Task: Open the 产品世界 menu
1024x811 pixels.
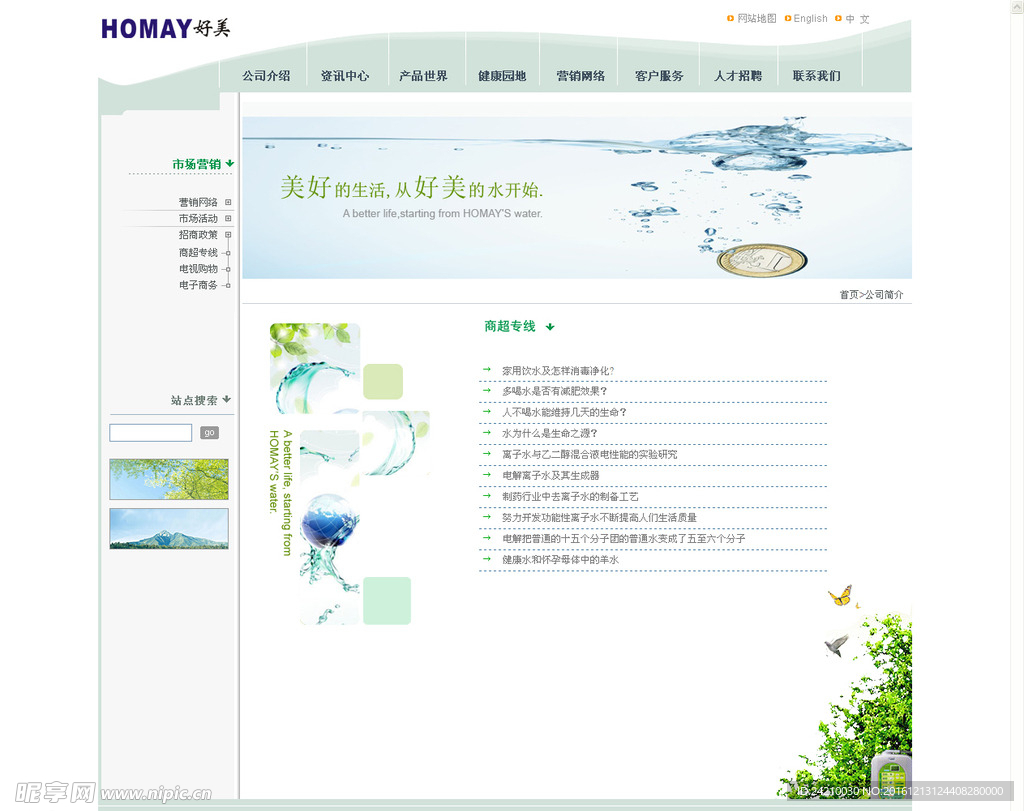Action: pos(423,76)
